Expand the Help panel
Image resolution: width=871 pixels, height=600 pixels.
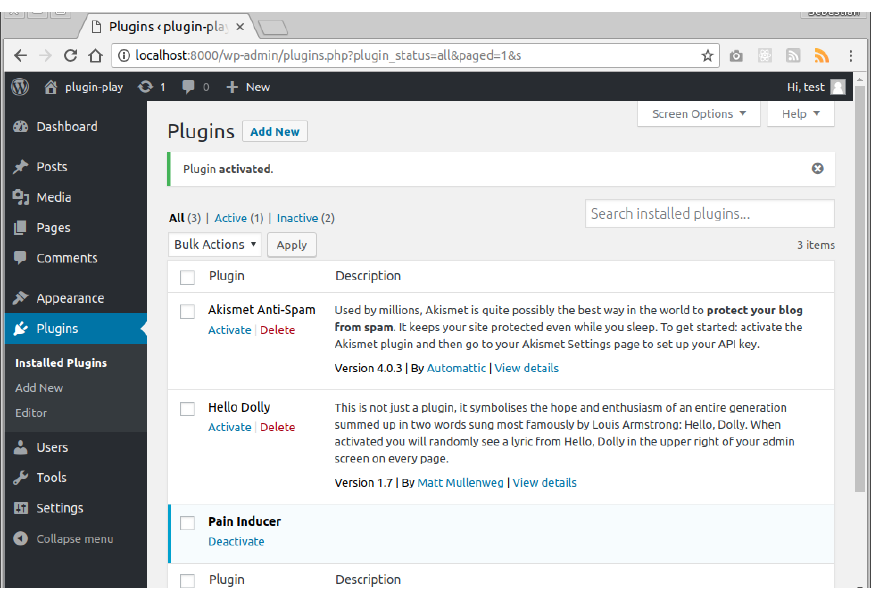[x=800, y=114]
